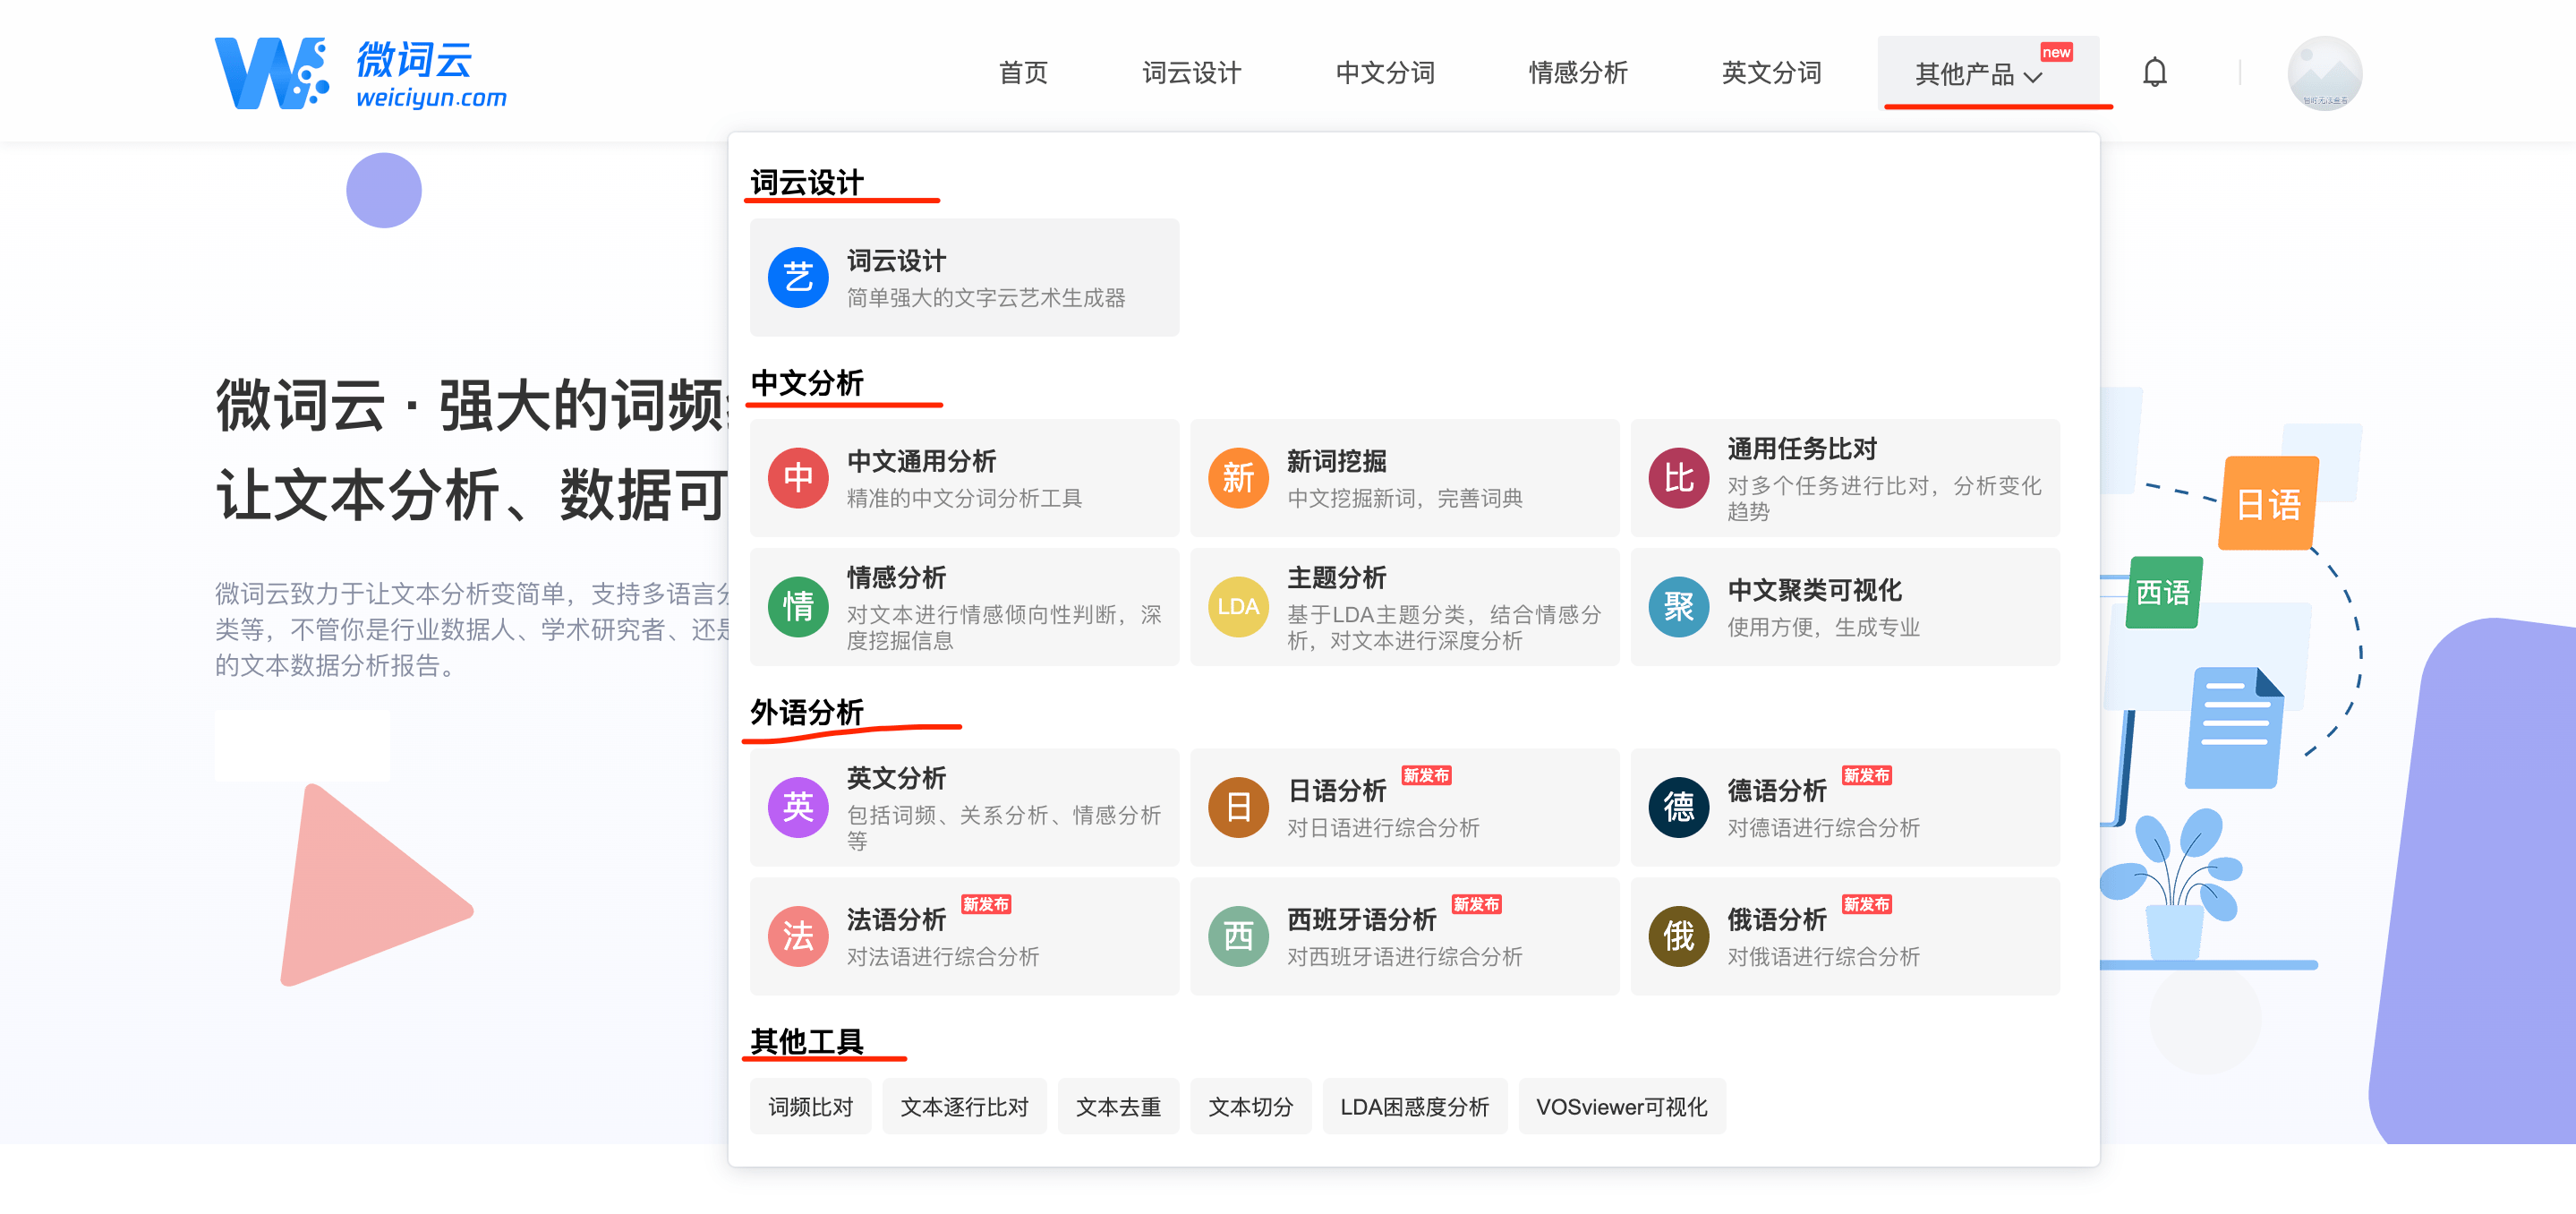The height and width of the screenshot is (1214, 2576).
Task: Switch to the 情感分析 navigation item
Action: pos(1578,73)
